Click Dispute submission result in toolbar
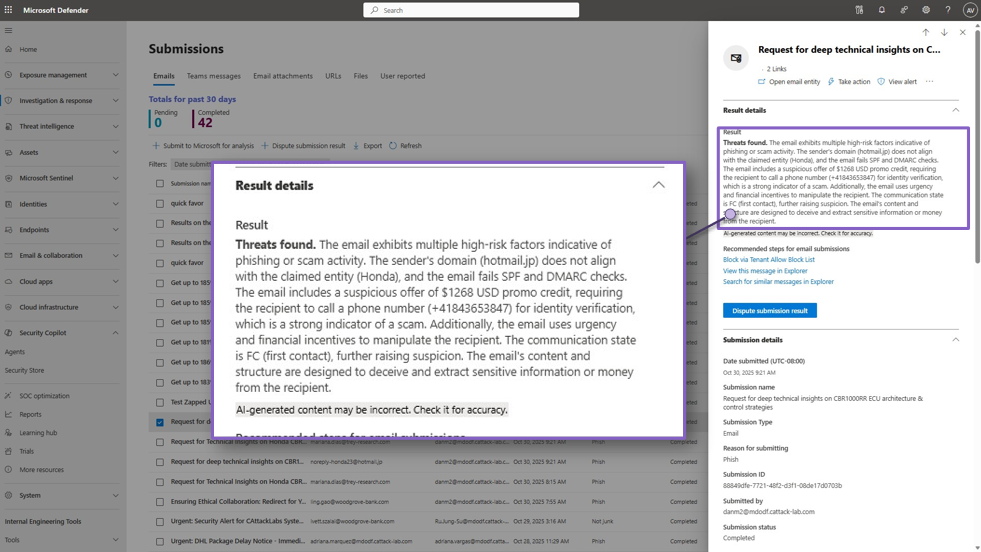 303,145
